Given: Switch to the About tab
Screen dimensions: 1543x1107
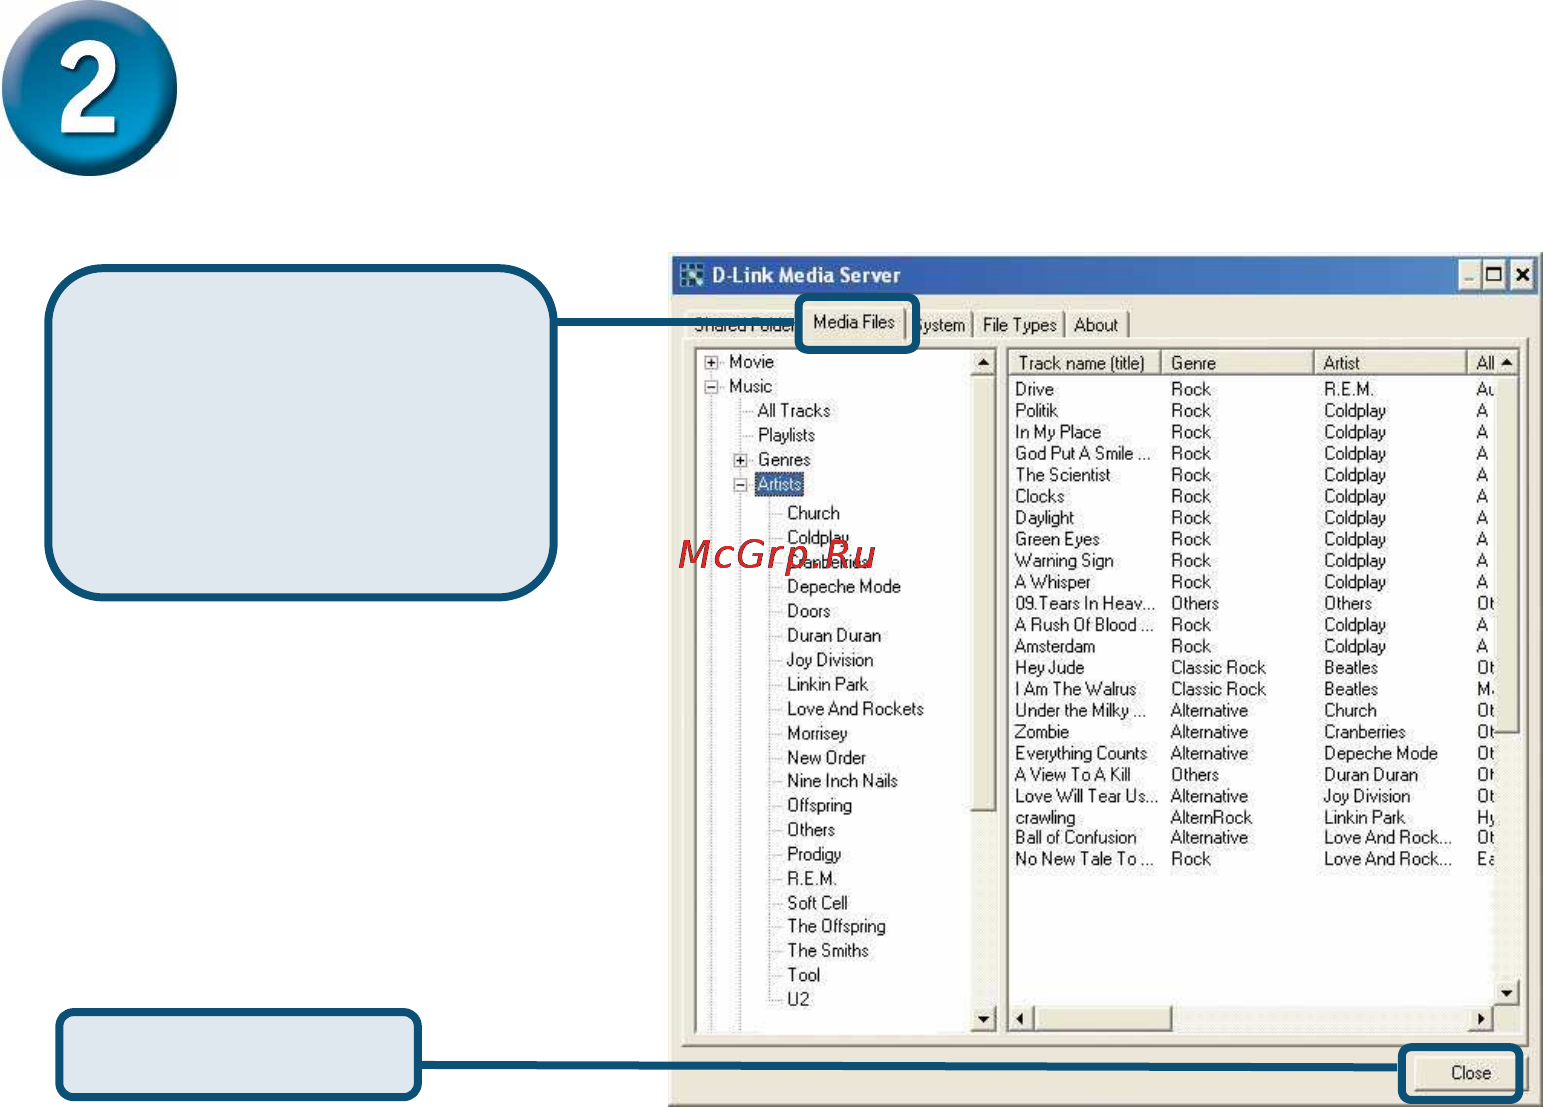Looking at the screenshot, I should pos(1096,325).
